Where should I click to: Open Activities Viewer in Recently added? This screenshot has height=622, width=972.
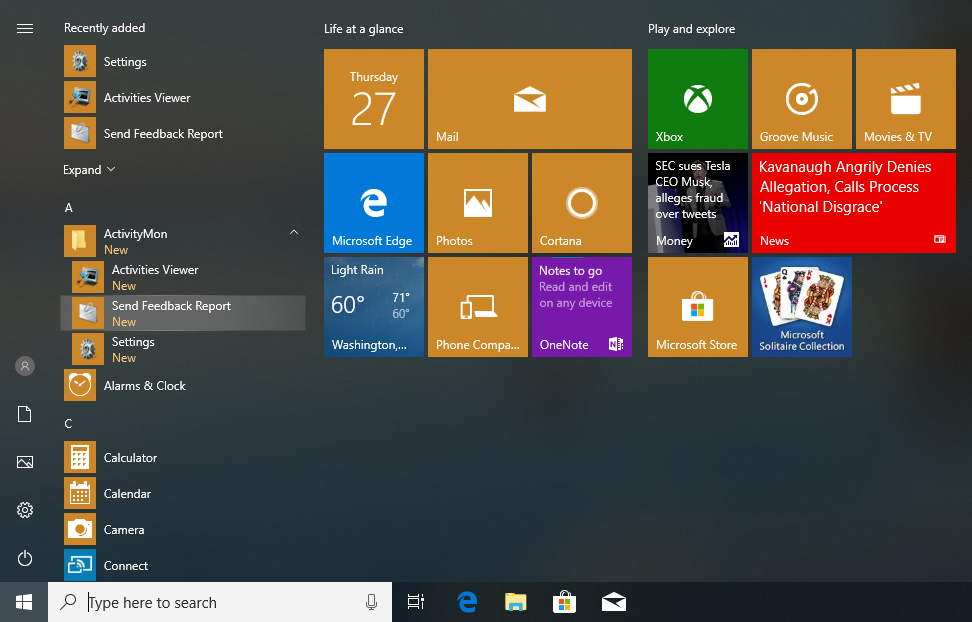click(x=184, y=97)
